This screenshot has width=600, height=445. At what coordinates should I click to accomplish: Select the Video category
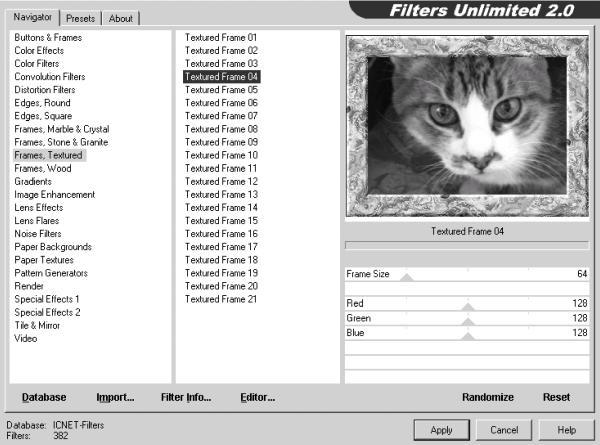(x=26, y=338)
